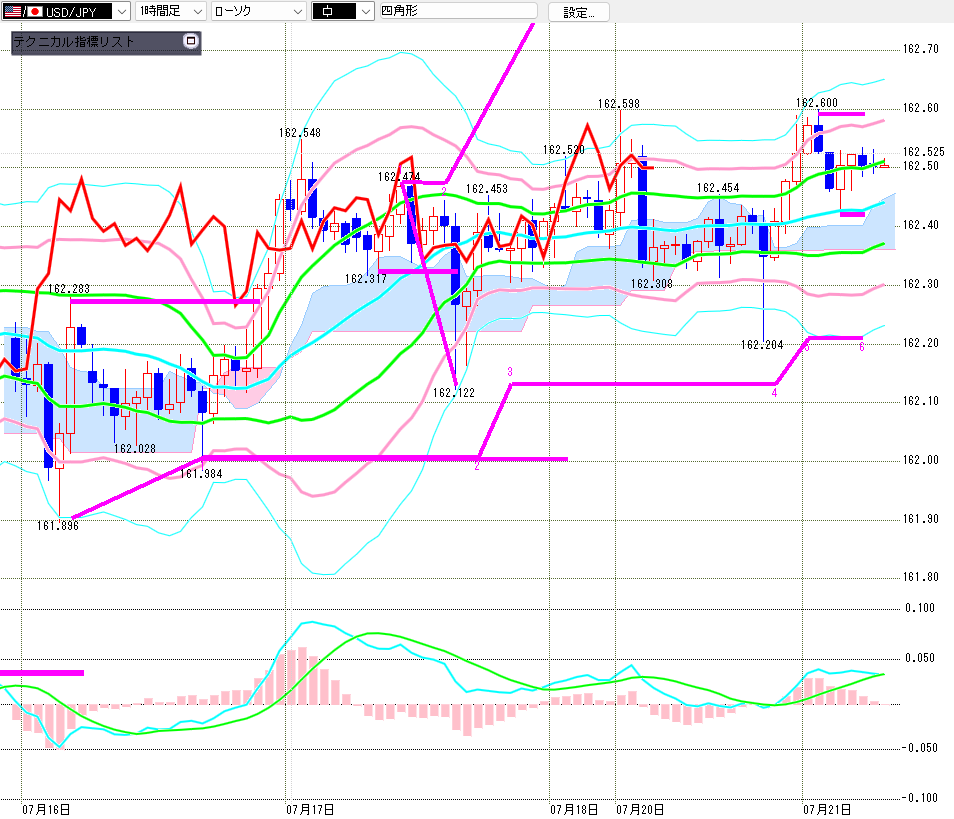This screenshot has height=819, width=954.
Task: Click the 162.525 current price axis label
Action: click(924, 152)
